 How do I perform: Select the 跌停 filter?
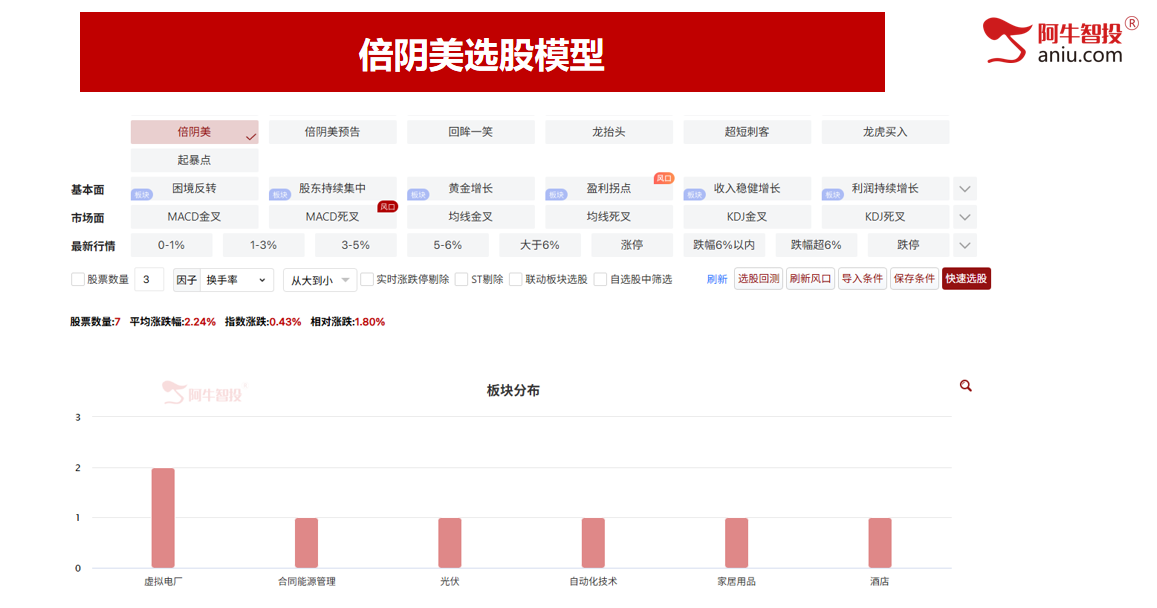pos(908,245)
